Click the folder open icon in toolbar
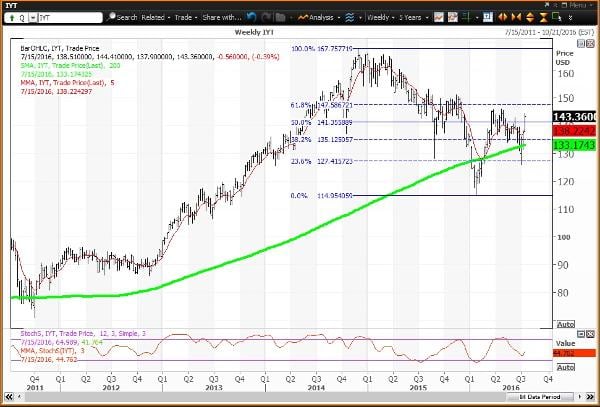 [280, 17]
